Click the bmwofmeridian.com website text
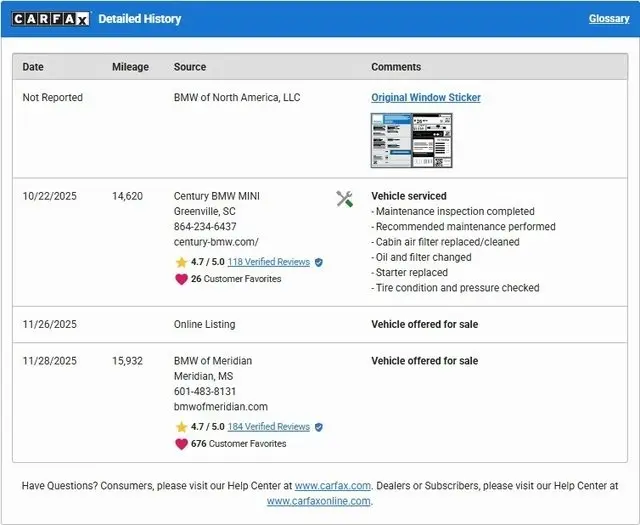 coord(220,407)
